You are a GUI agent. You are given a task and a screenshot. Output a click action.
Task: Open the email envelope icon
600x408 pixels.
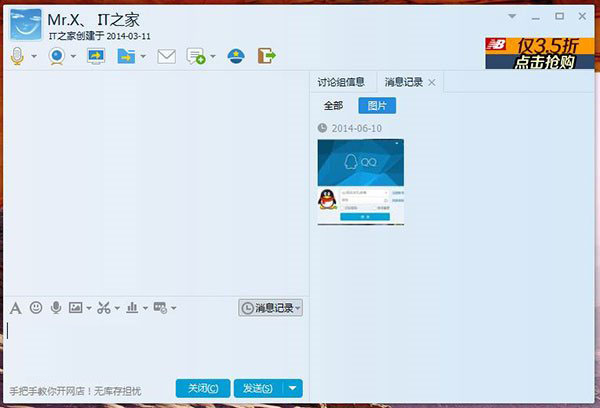pos(166,57)
